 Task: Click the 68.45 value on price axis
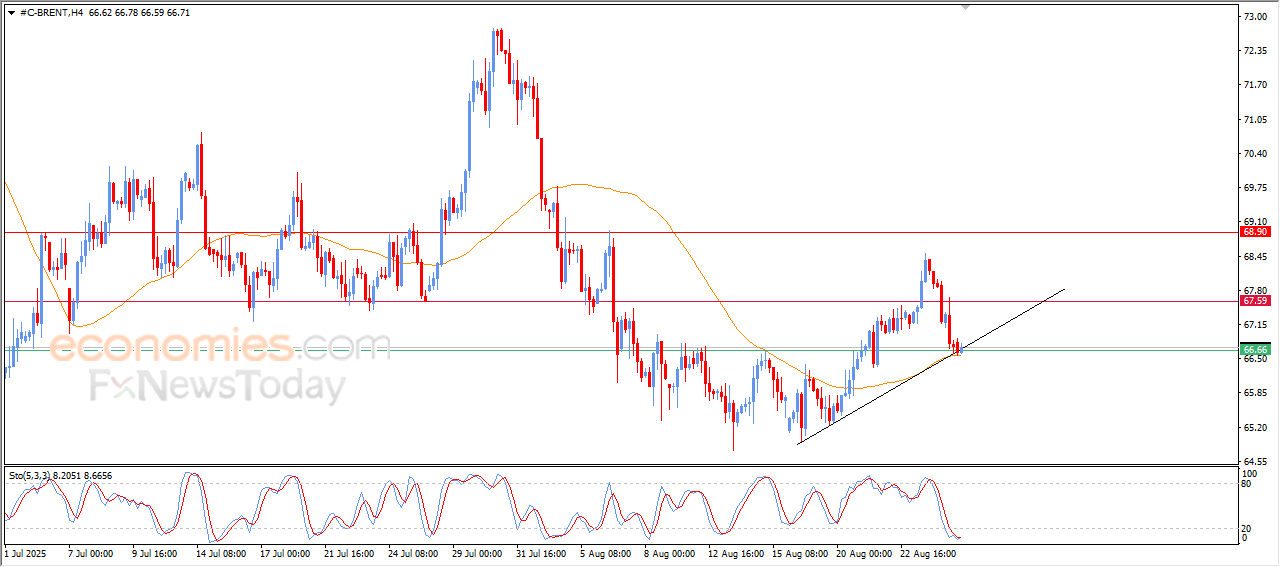(x=1255, y=256)
